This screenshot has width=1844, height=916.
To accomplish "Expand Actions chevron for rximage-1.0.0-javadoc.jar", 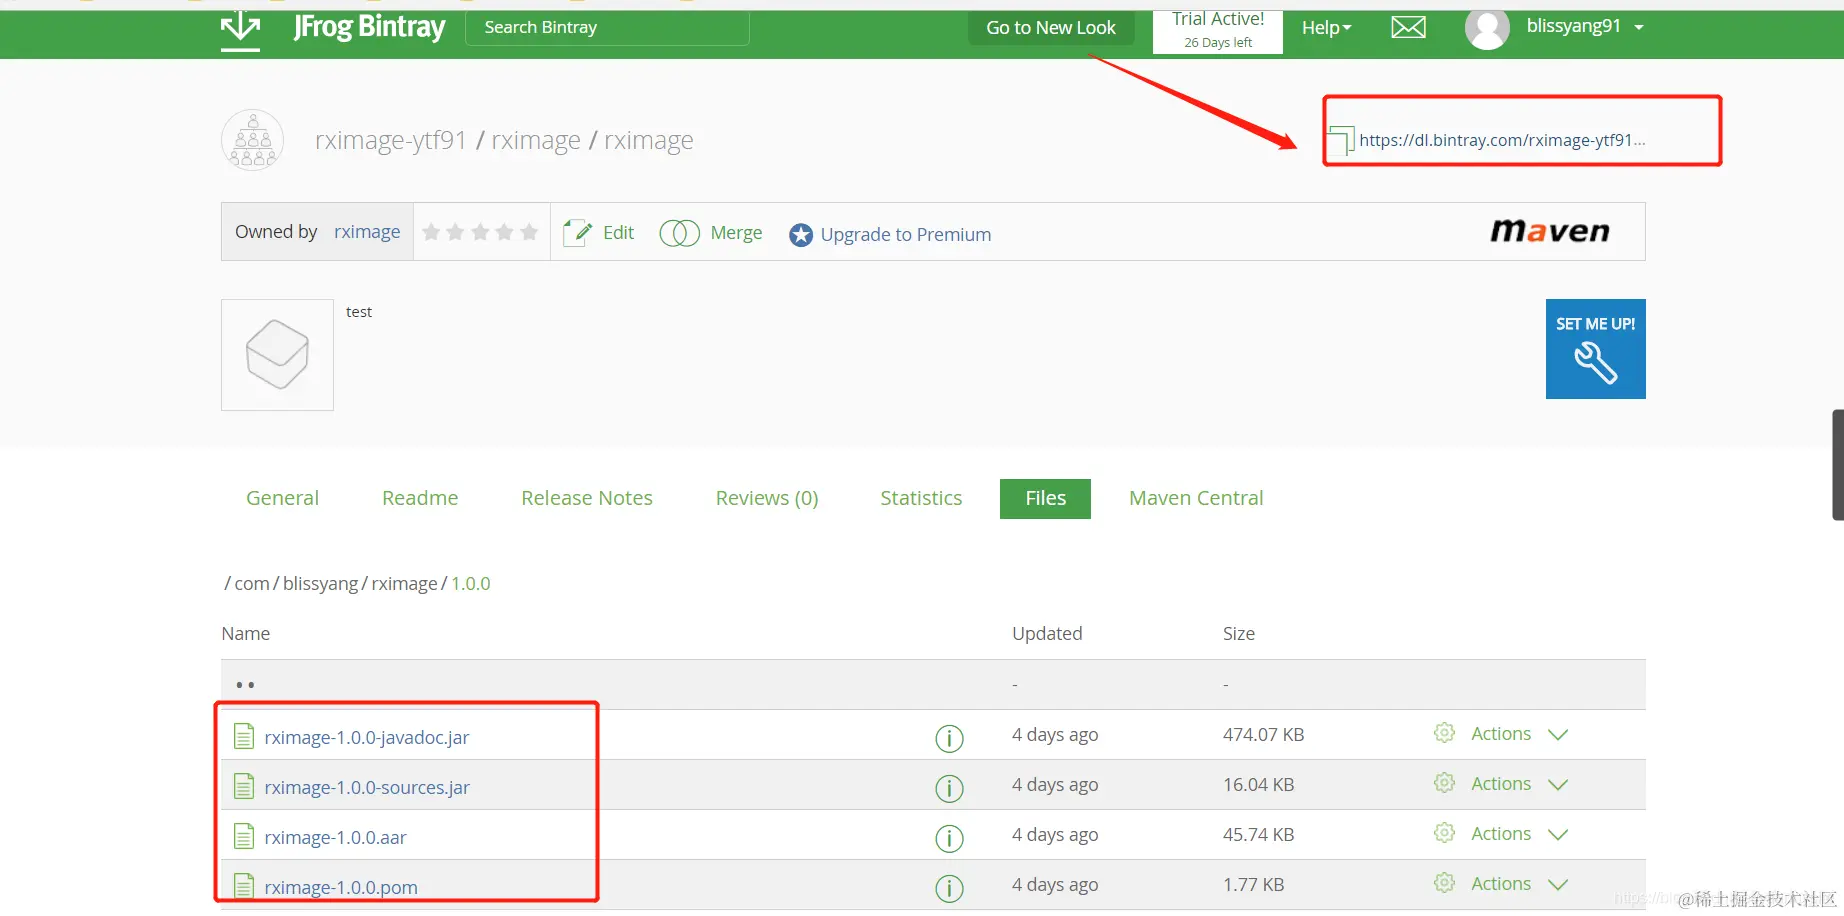I will [x=1557, y=735].
